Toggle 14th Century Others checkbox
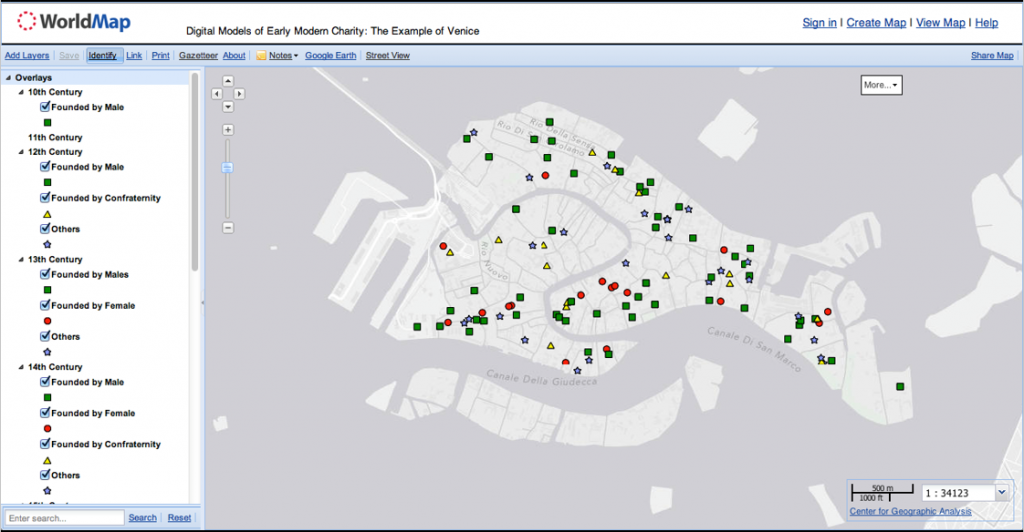1024x532 pixels. coord(45,475)
